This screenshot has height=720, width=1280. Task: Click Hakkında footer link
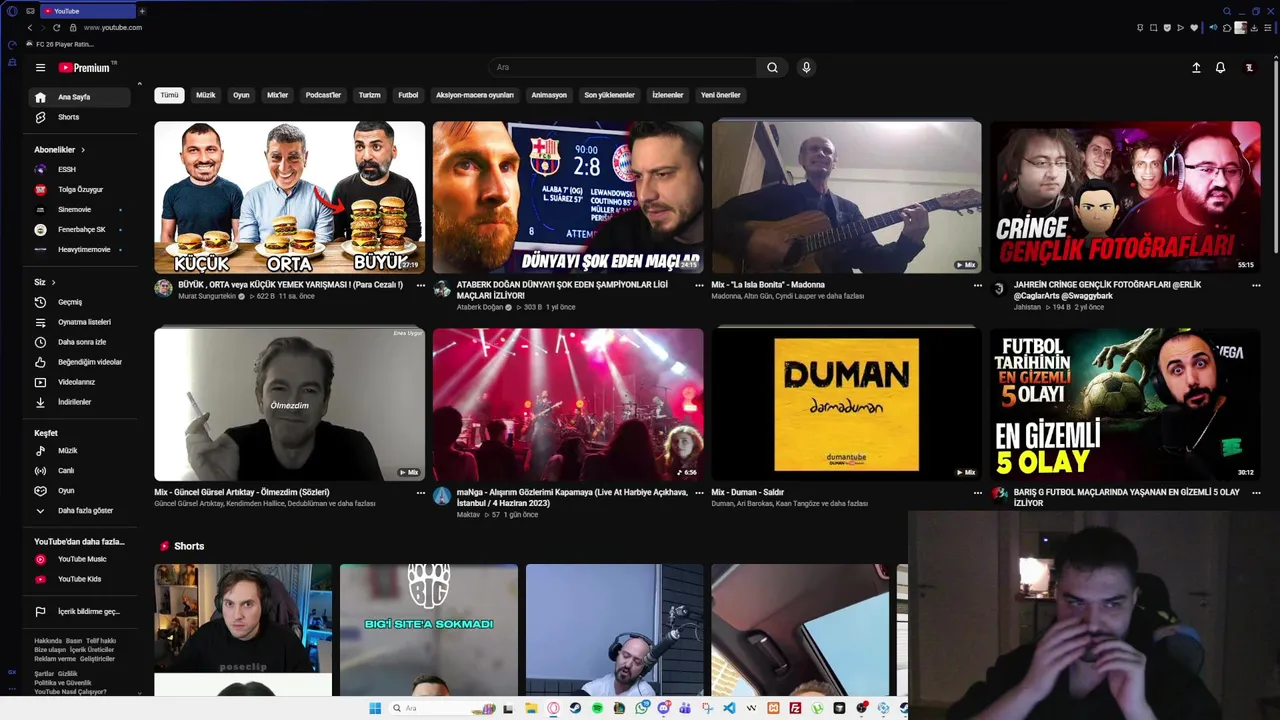click(x=48, y=641)
